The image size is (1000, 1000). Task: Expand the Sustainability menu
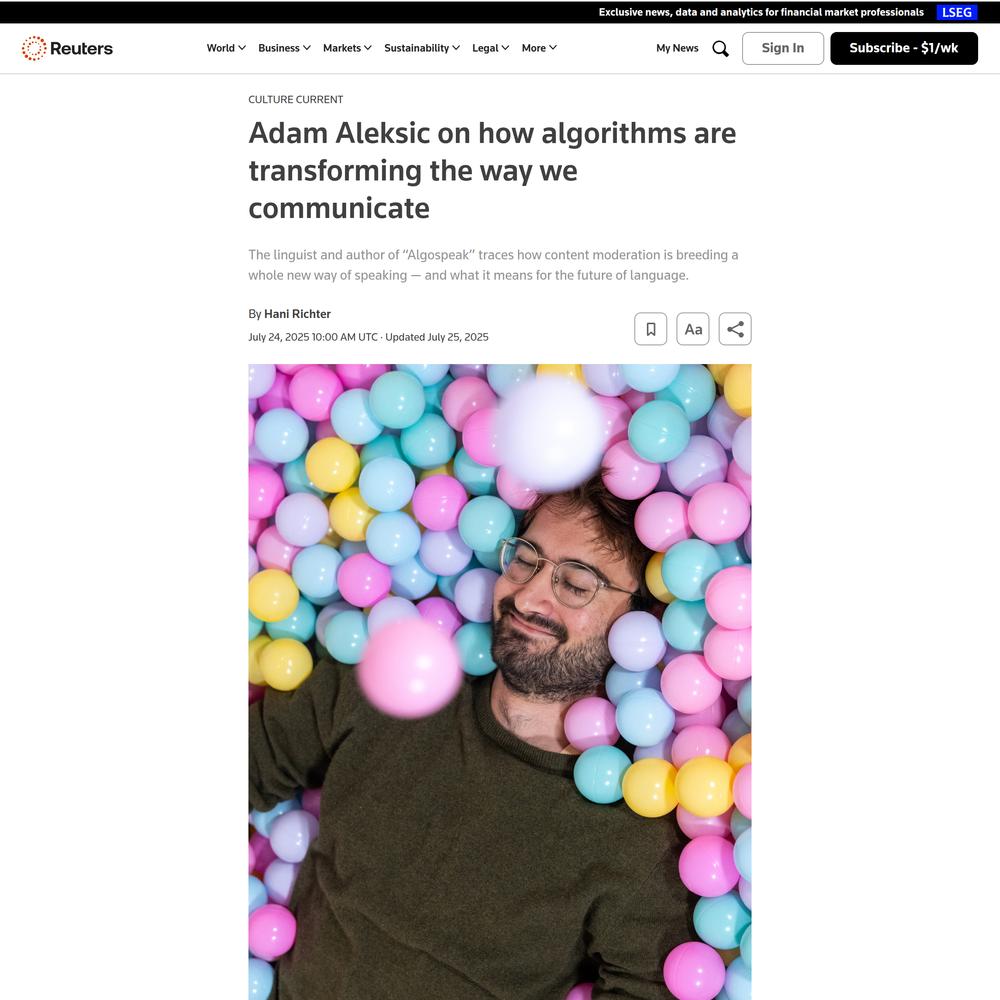pos(422,48)
